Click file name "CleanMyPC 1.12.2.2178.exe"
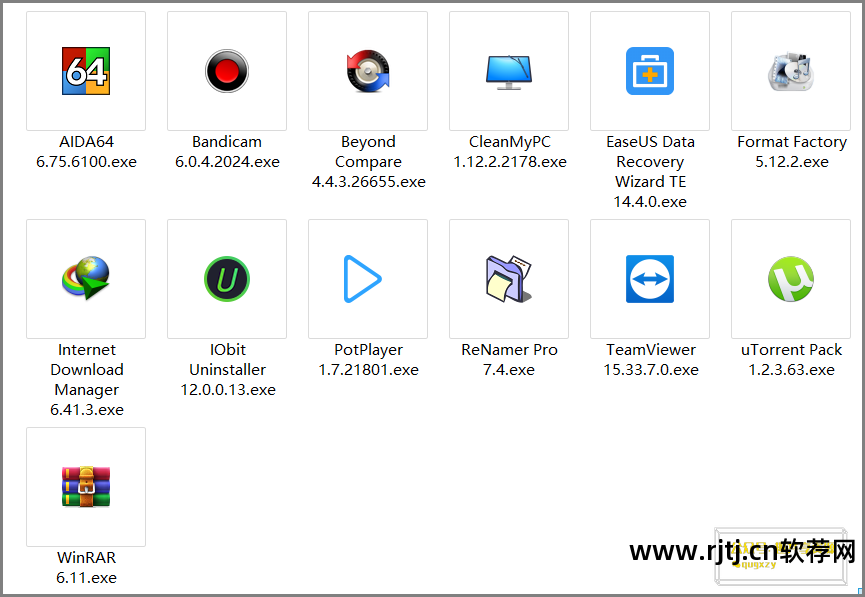865x597 pixels. (510, 152)
